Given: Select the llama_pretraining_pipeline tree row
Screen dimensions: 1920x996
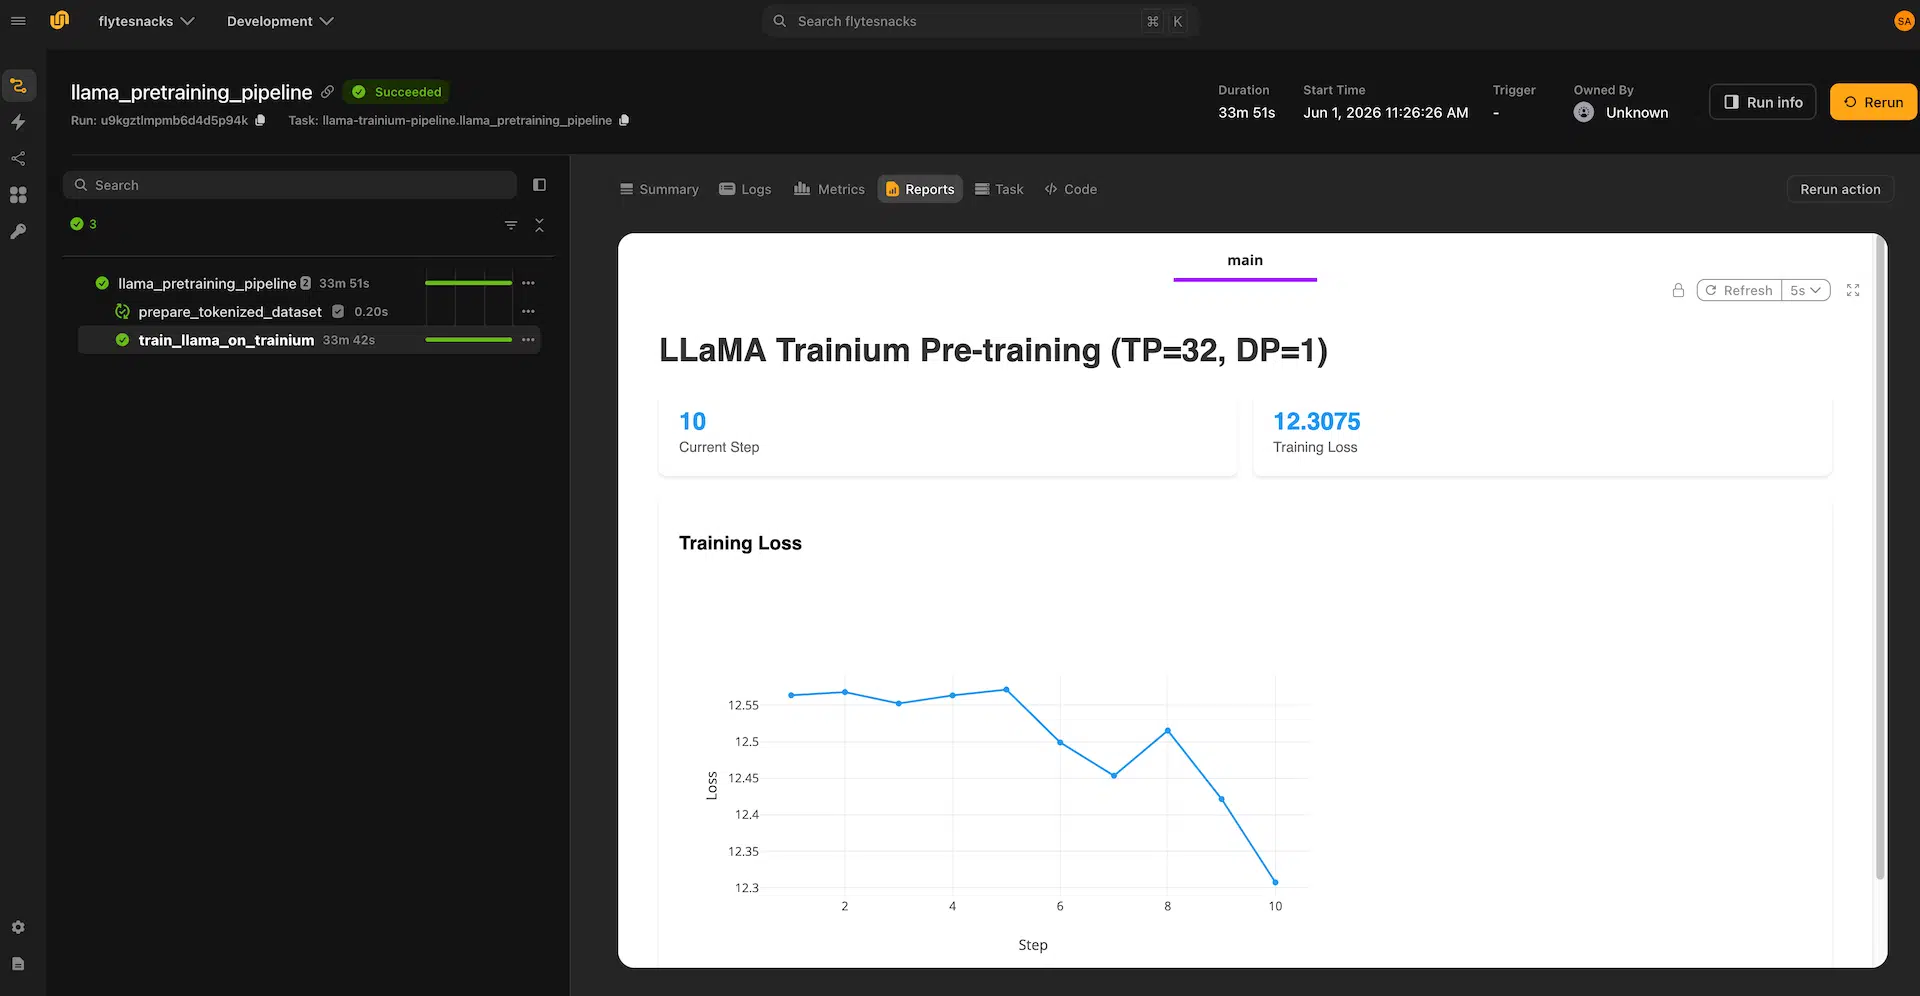Looking at the screenshot, I should click(x=309, y=283).
